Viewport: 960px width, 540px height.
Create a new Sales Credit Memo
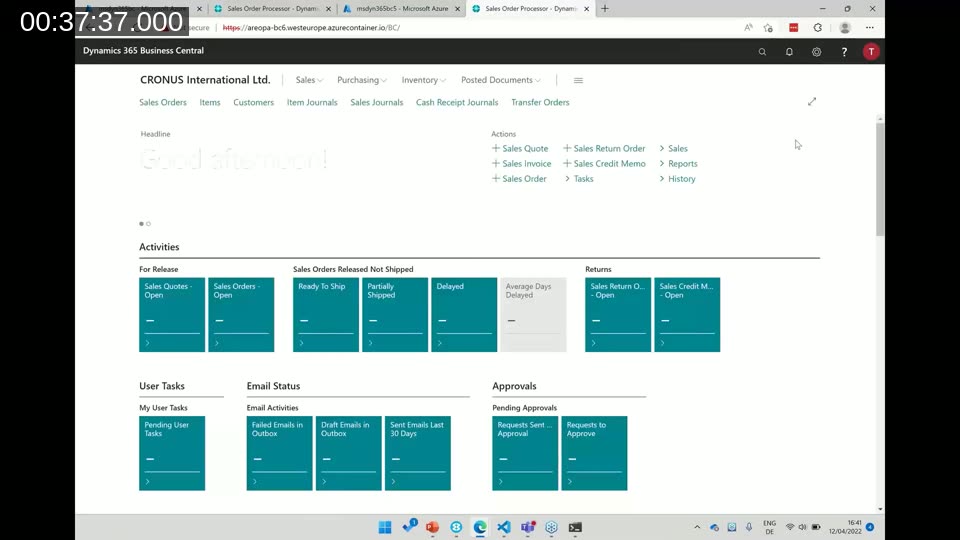tap(604, 163)
